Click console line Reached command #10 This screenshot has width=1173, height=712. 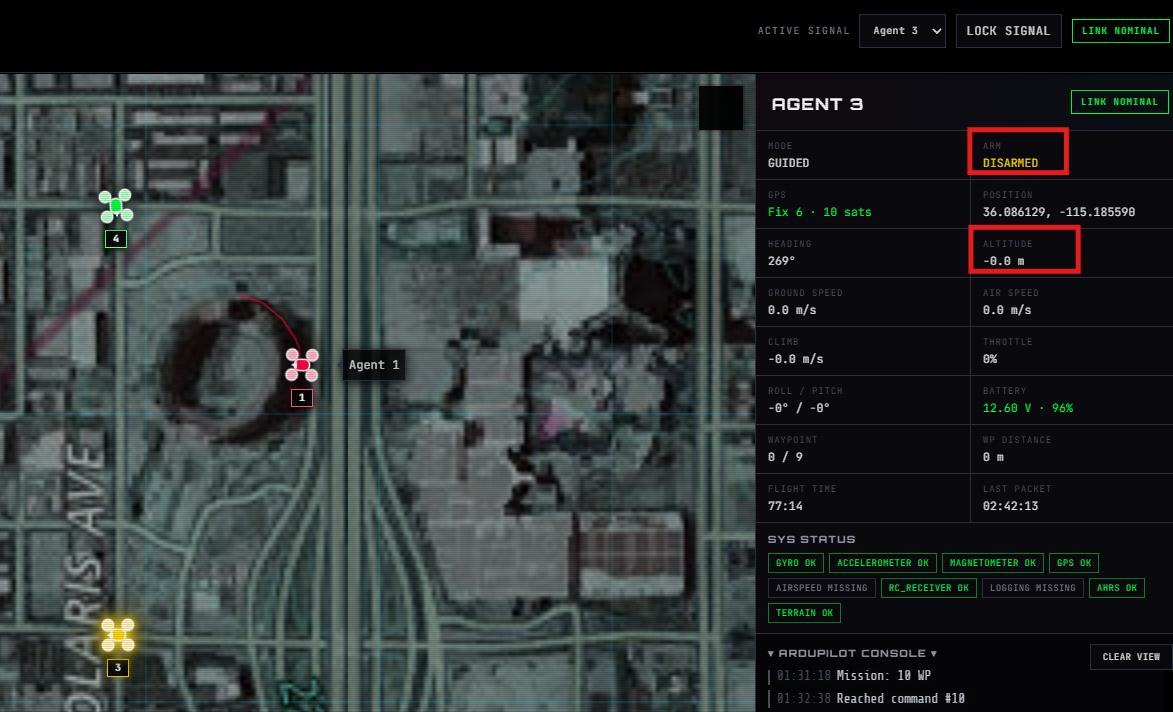(x=900, y=699)
